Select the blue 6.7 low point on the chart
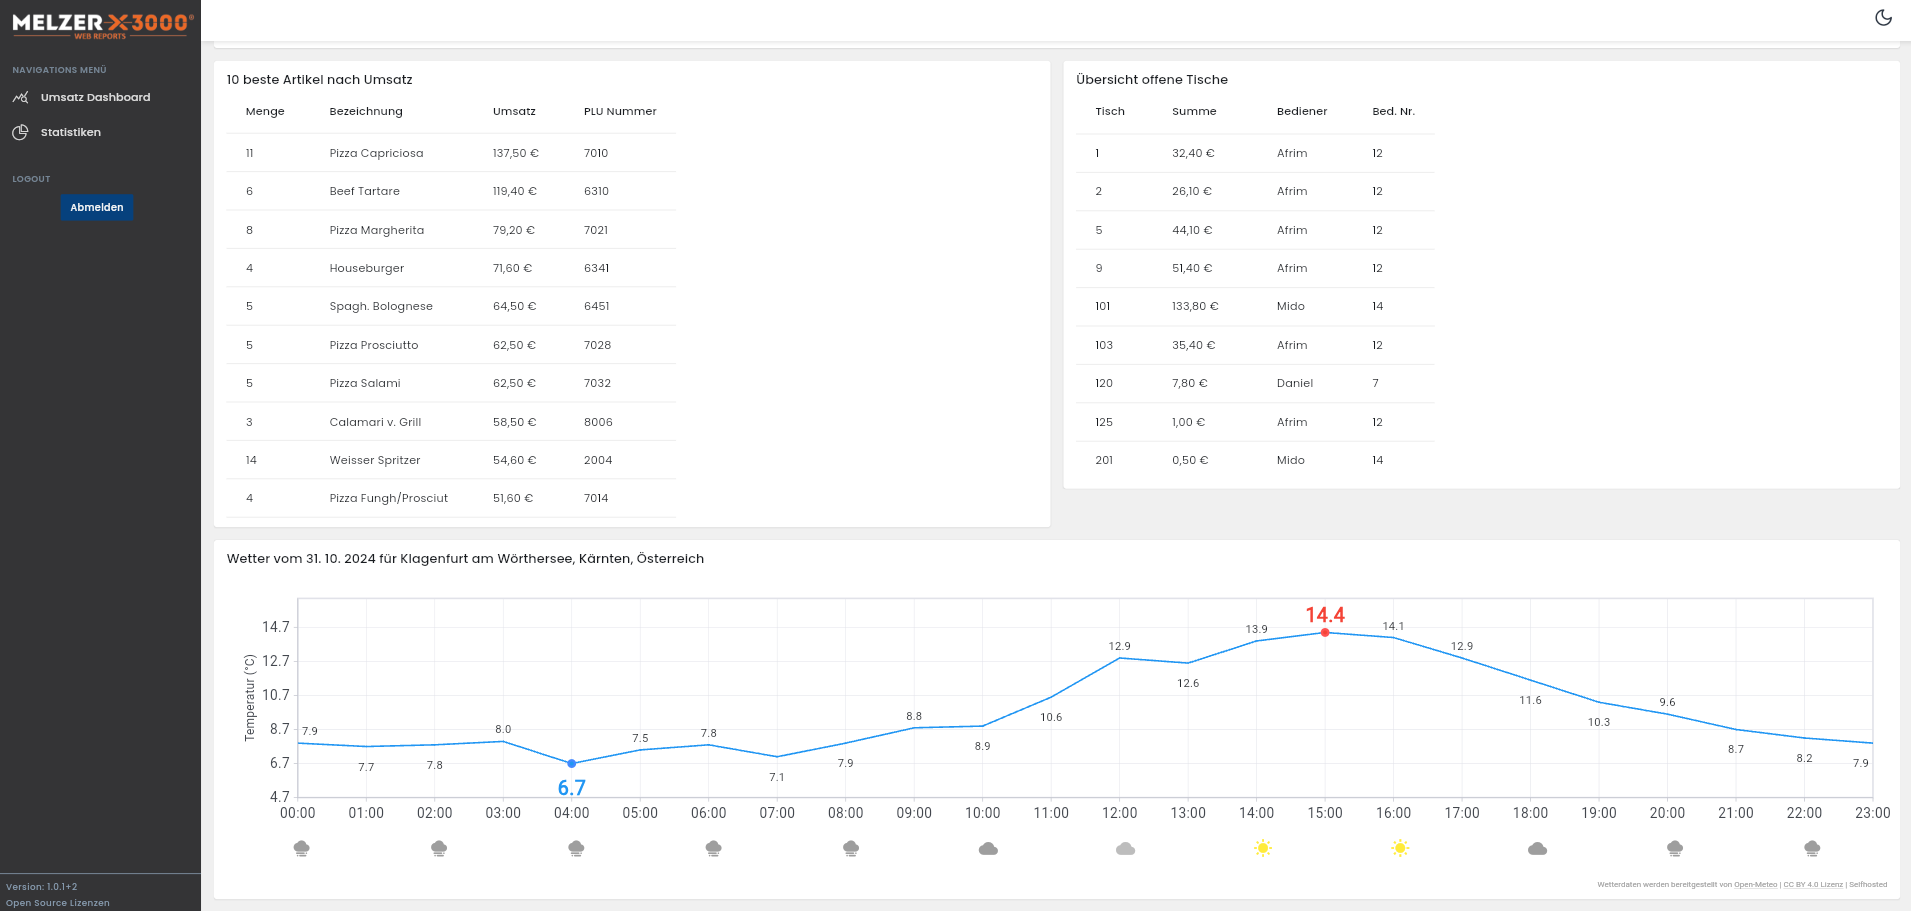 click(x=571, y=762)
